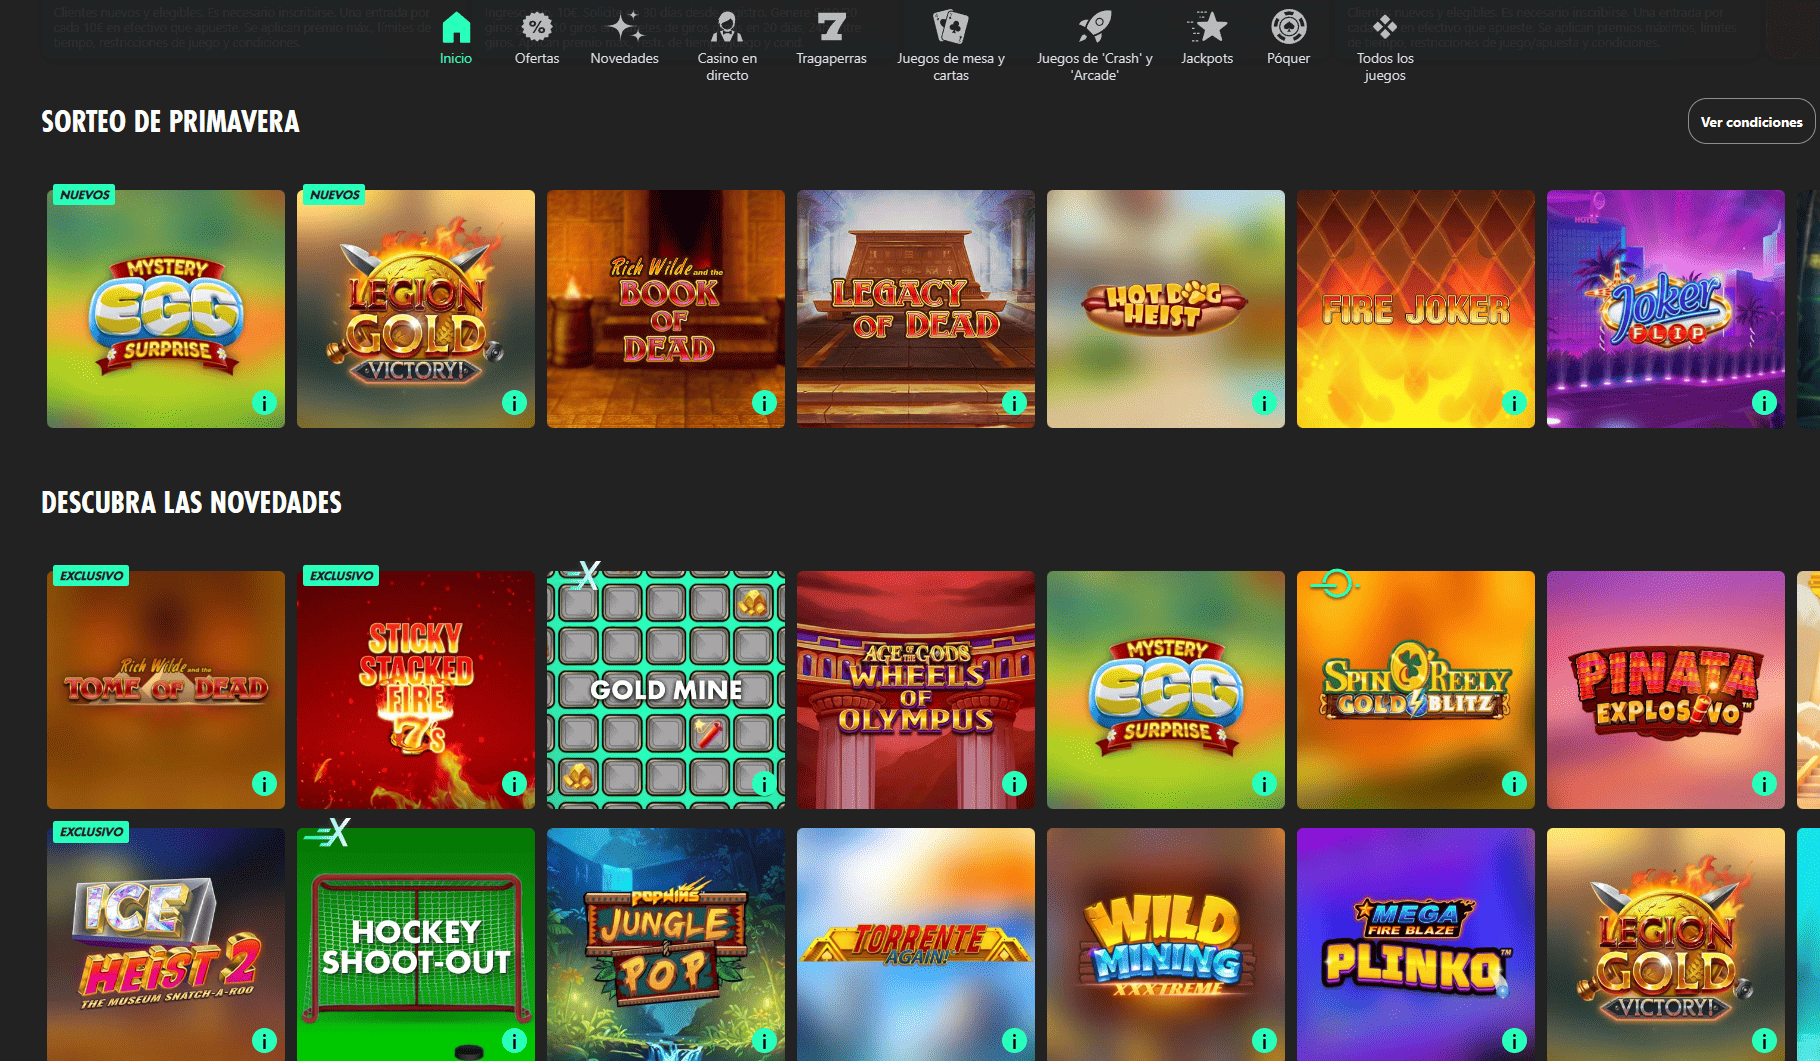Play Age of the Gods Wheels of Olympus
This screenshot has height=1061, width=1820.
coord(916,690)
